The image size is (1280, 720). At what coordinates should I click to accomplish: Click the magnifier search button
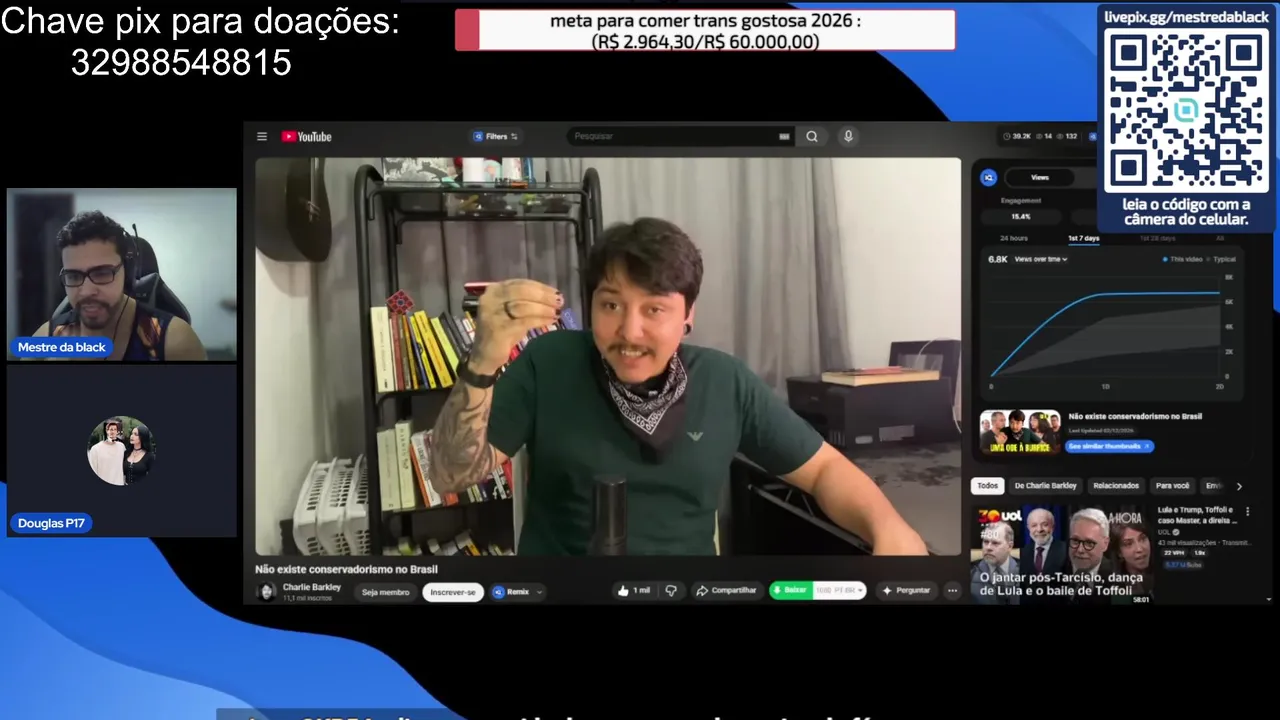pyautogui.click(x=812, y=137)
